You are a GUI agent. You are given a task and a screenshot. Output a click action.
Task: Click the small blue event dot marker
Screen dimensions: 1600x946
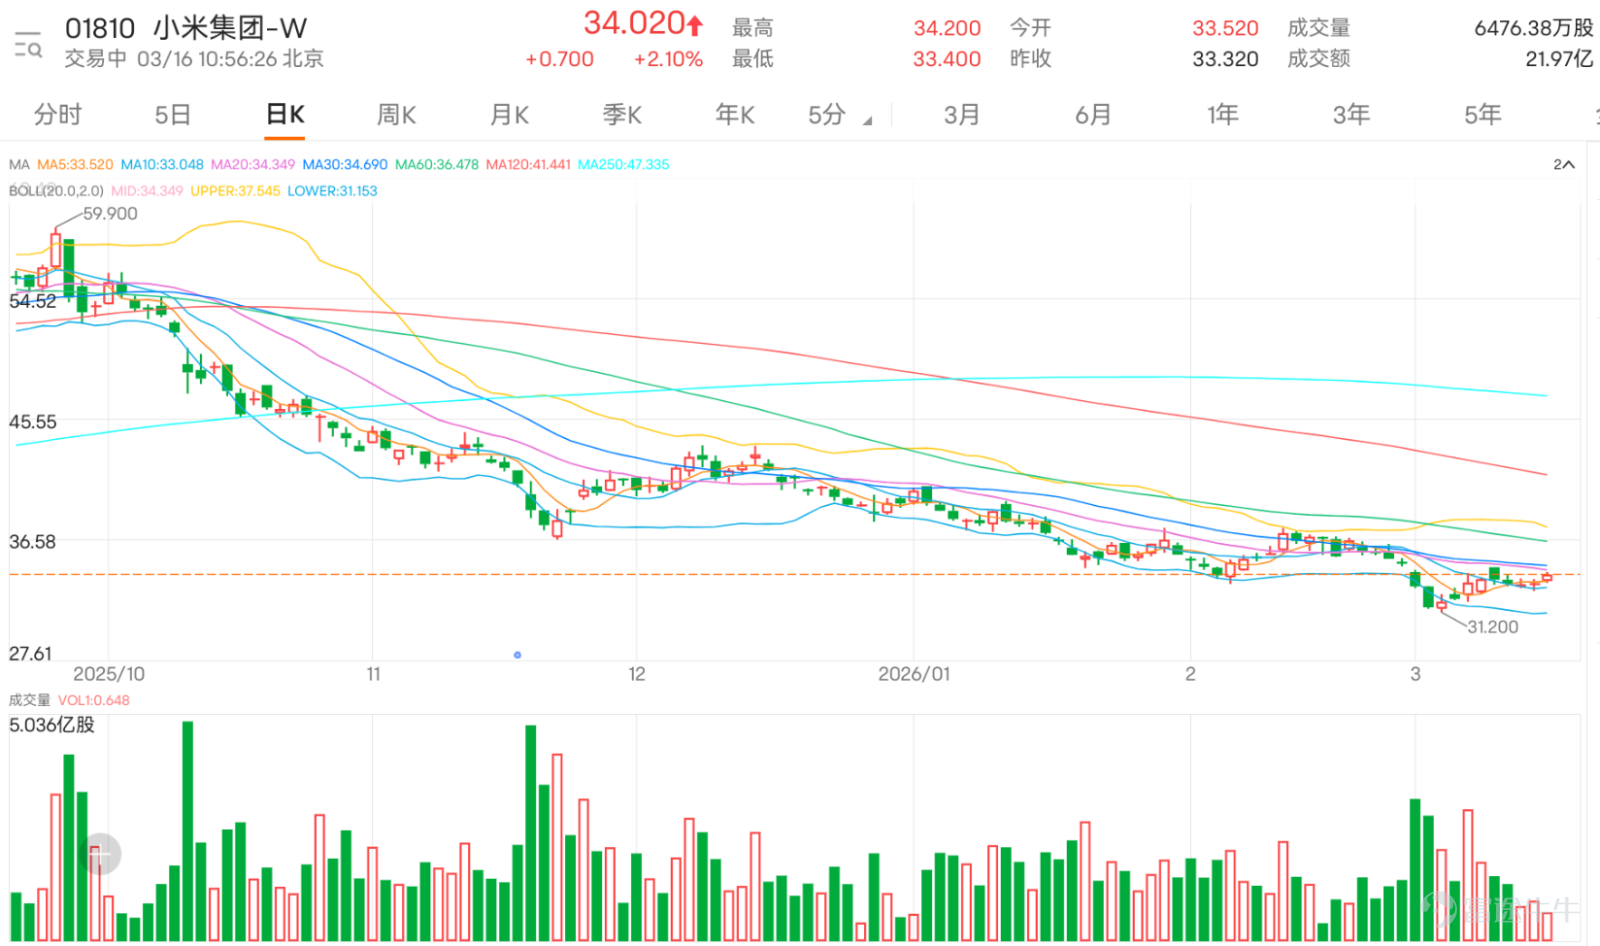[517, 655]
